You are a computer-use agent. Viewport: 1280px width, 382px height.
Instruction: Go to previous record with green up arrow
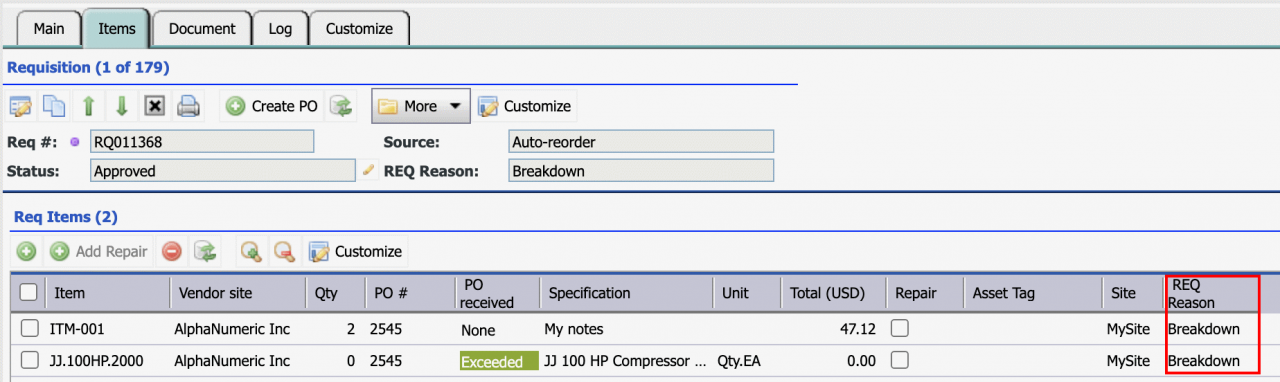88,106
